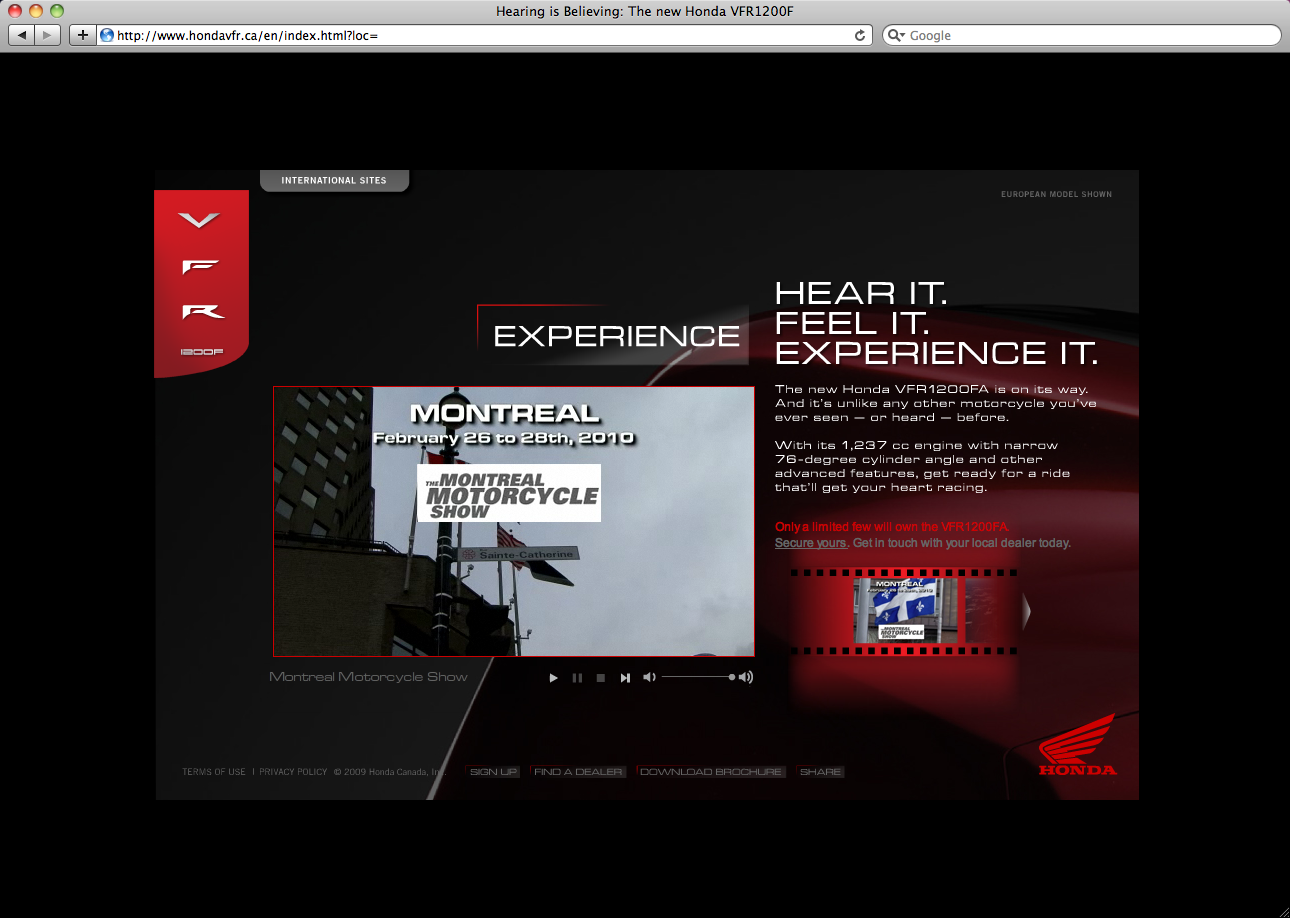Click the European Model Shown note
Viewport: 1290px width, 918px height.
coord(1056,194)
